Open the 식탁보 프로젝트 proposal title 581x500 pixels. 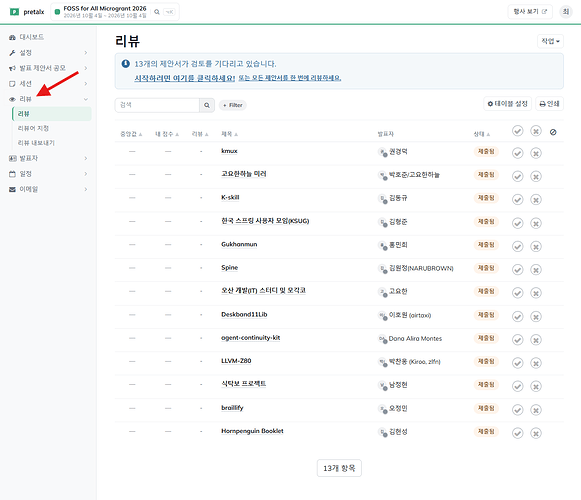click(243, 384)
